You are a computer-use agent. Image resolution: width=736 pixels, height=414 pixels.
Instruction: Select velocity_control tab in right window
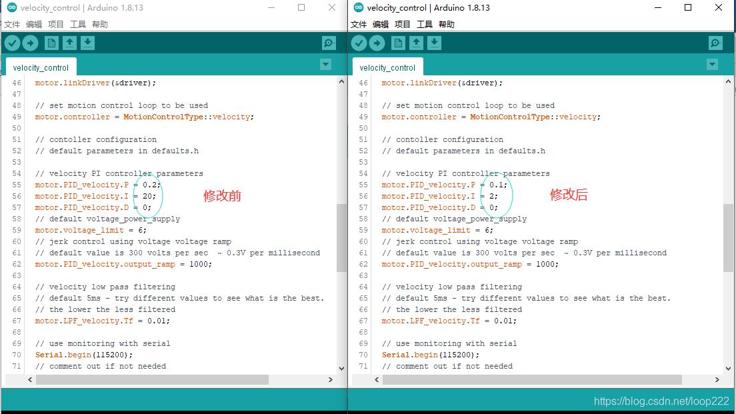(x=388, y=68)
